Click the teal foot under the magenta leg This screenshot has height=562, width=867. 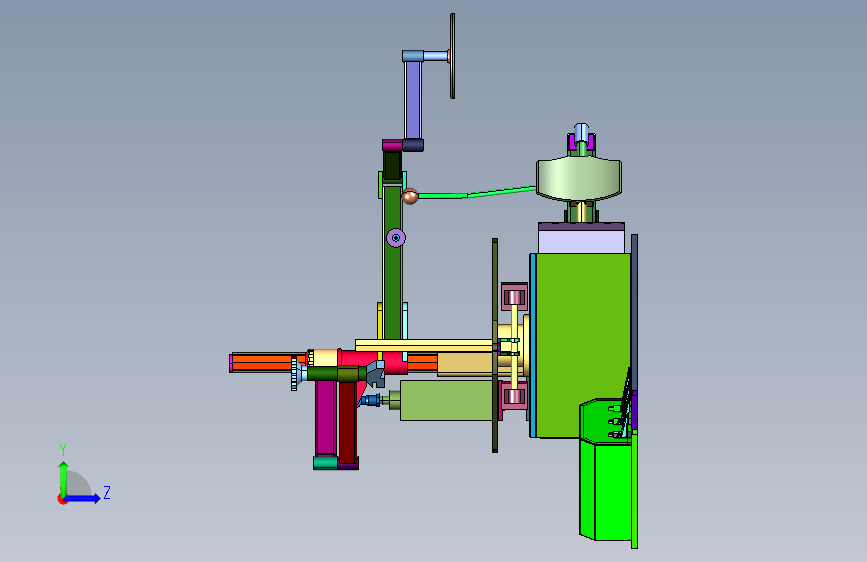coord(325,462)
